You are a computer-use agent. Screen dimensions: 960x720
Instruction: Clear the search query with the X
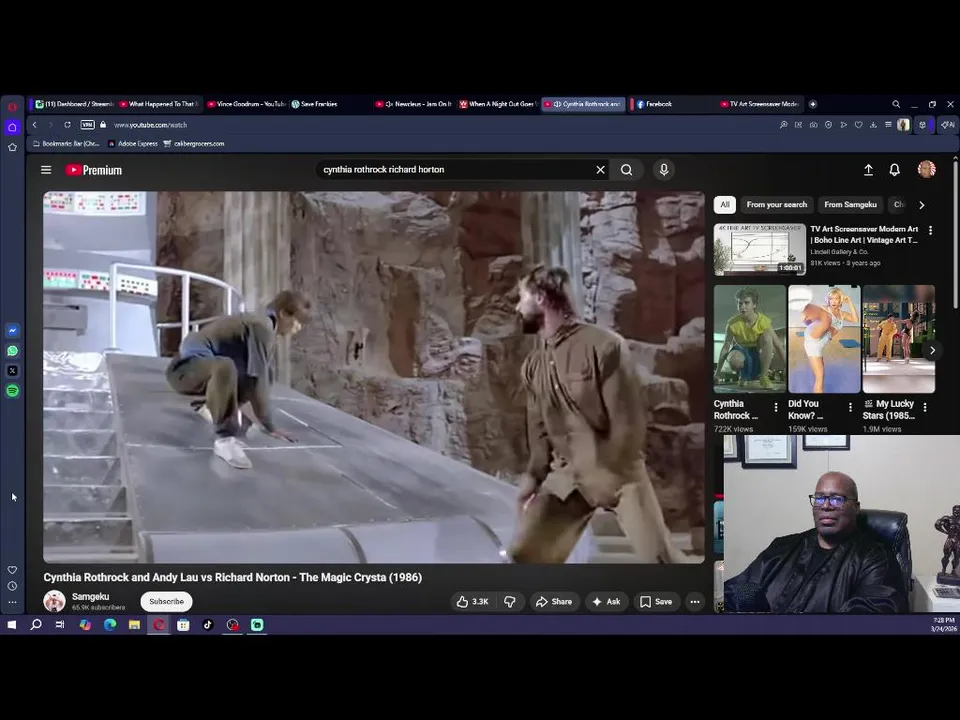600,170
